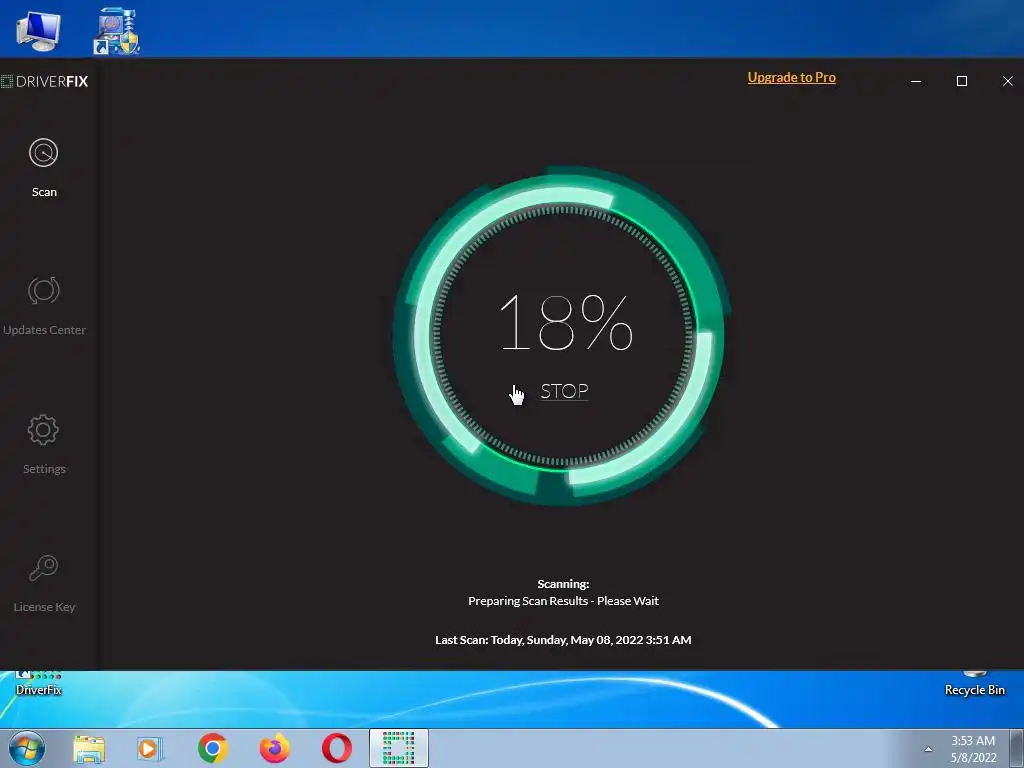Click the Last Scan date text
Viewport: 1024px width, 768px height.
563,640
